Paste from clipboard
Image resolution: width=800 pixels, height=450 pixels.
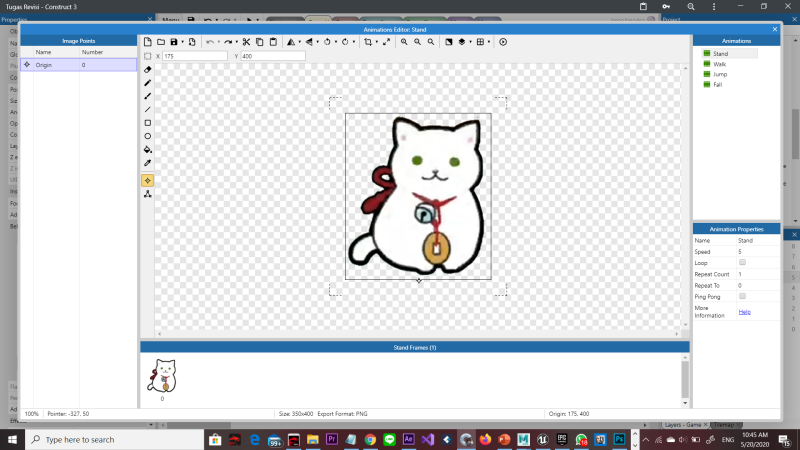click(273, 42)
